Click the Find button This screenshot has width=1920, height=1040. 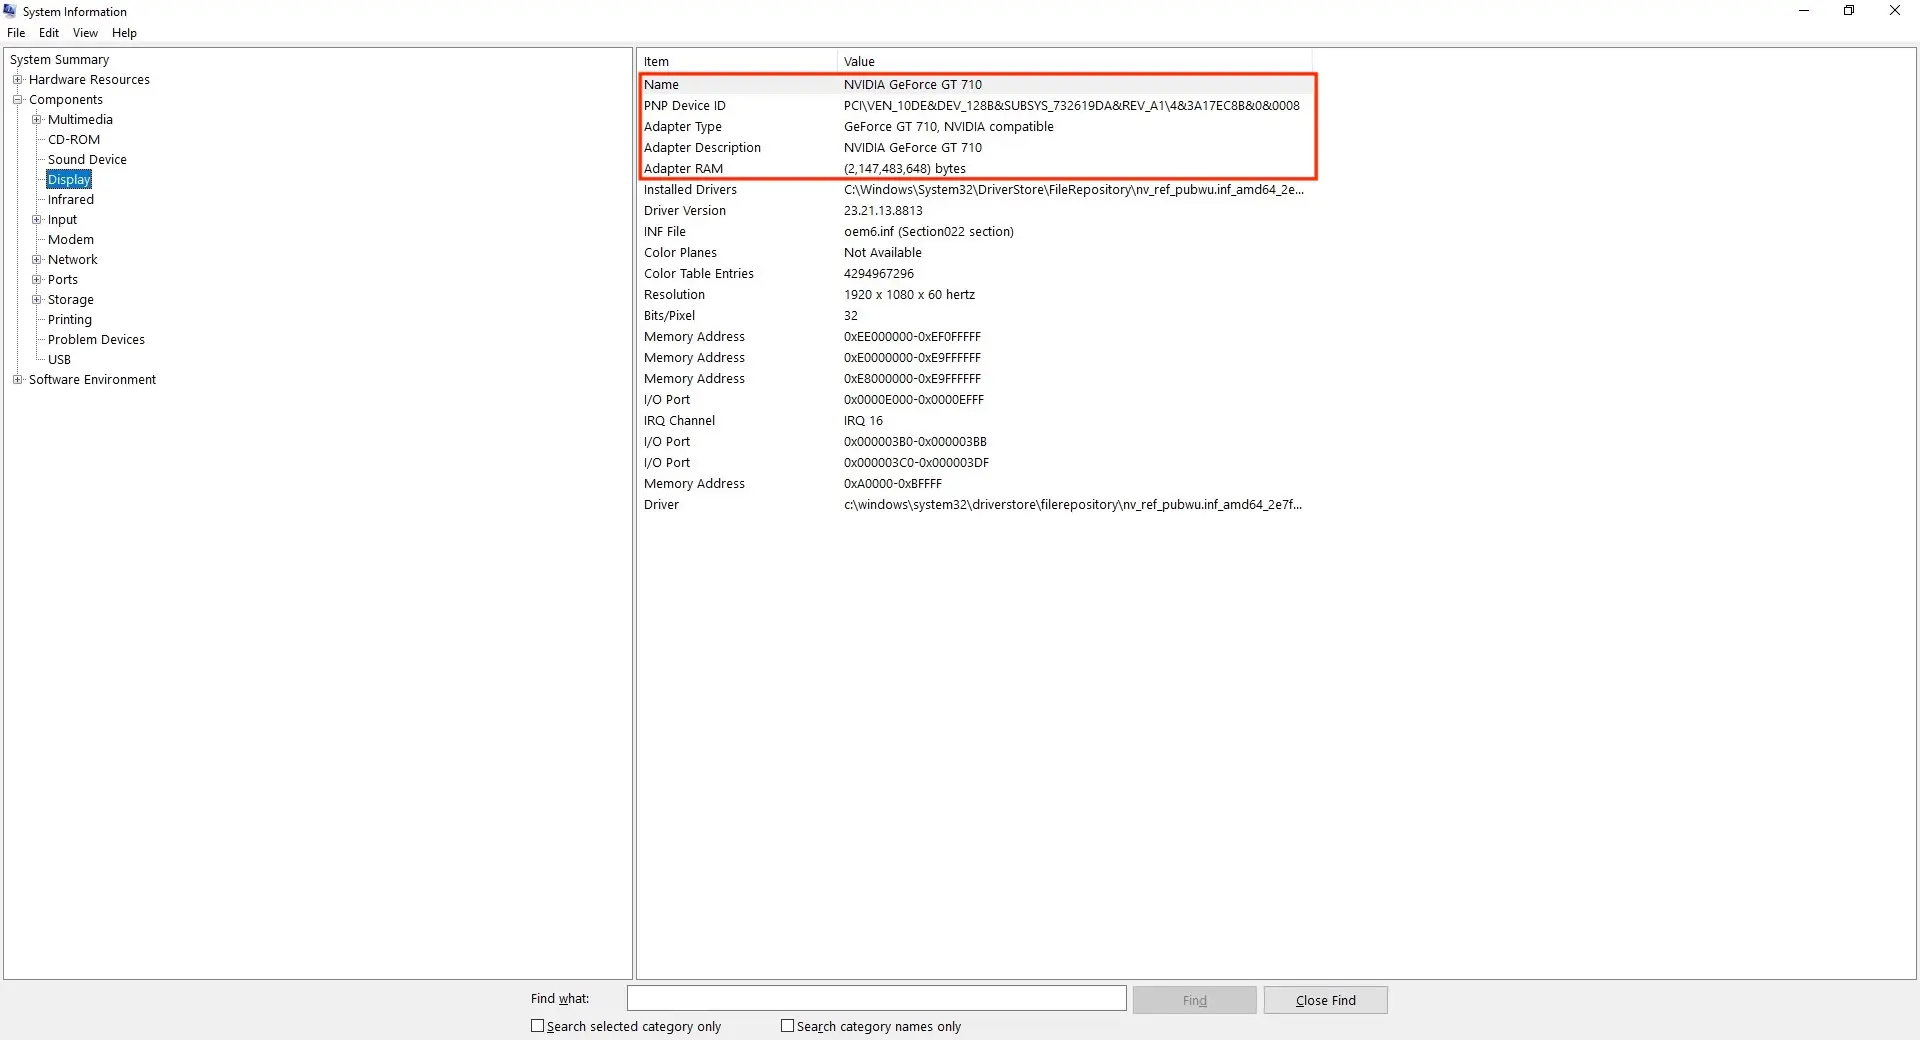click(x=1194, y=1000)
